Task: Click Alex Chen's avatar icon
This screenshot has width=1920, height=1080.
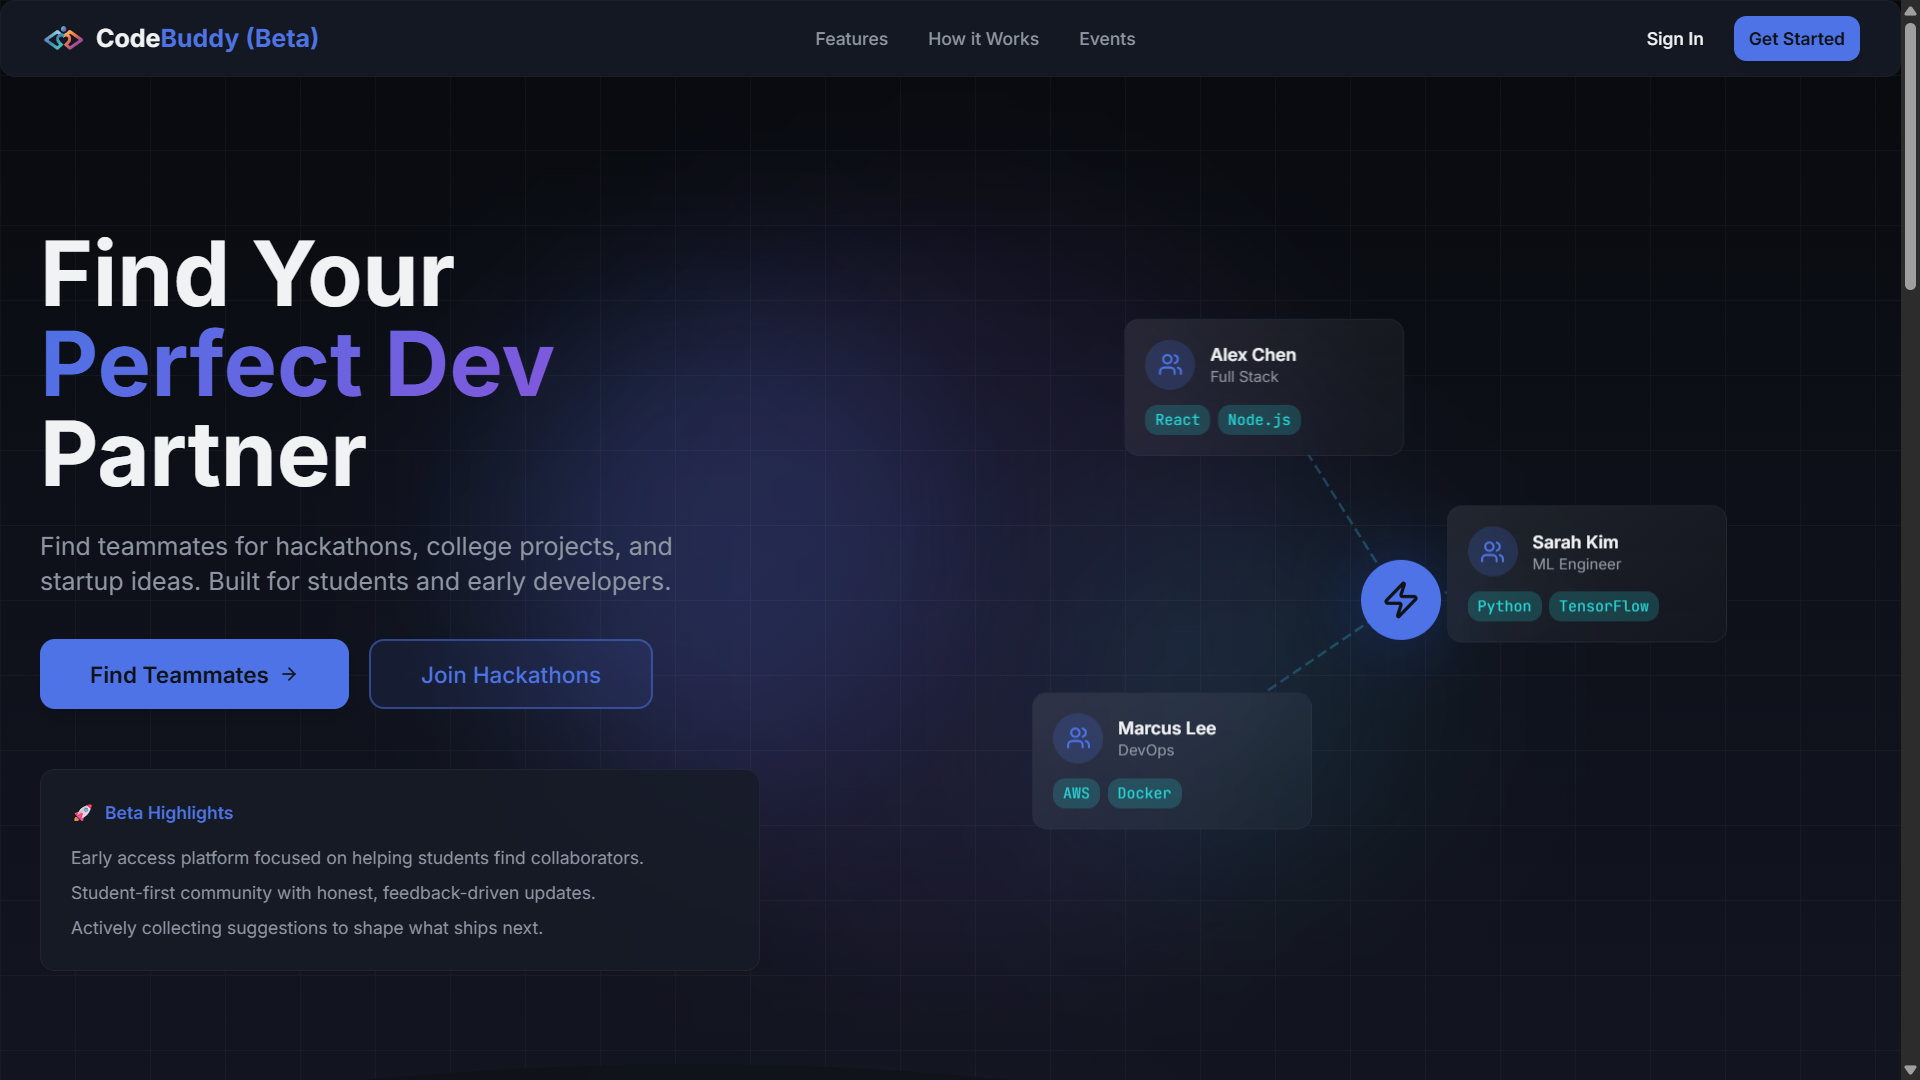Action: point(1168,364)
